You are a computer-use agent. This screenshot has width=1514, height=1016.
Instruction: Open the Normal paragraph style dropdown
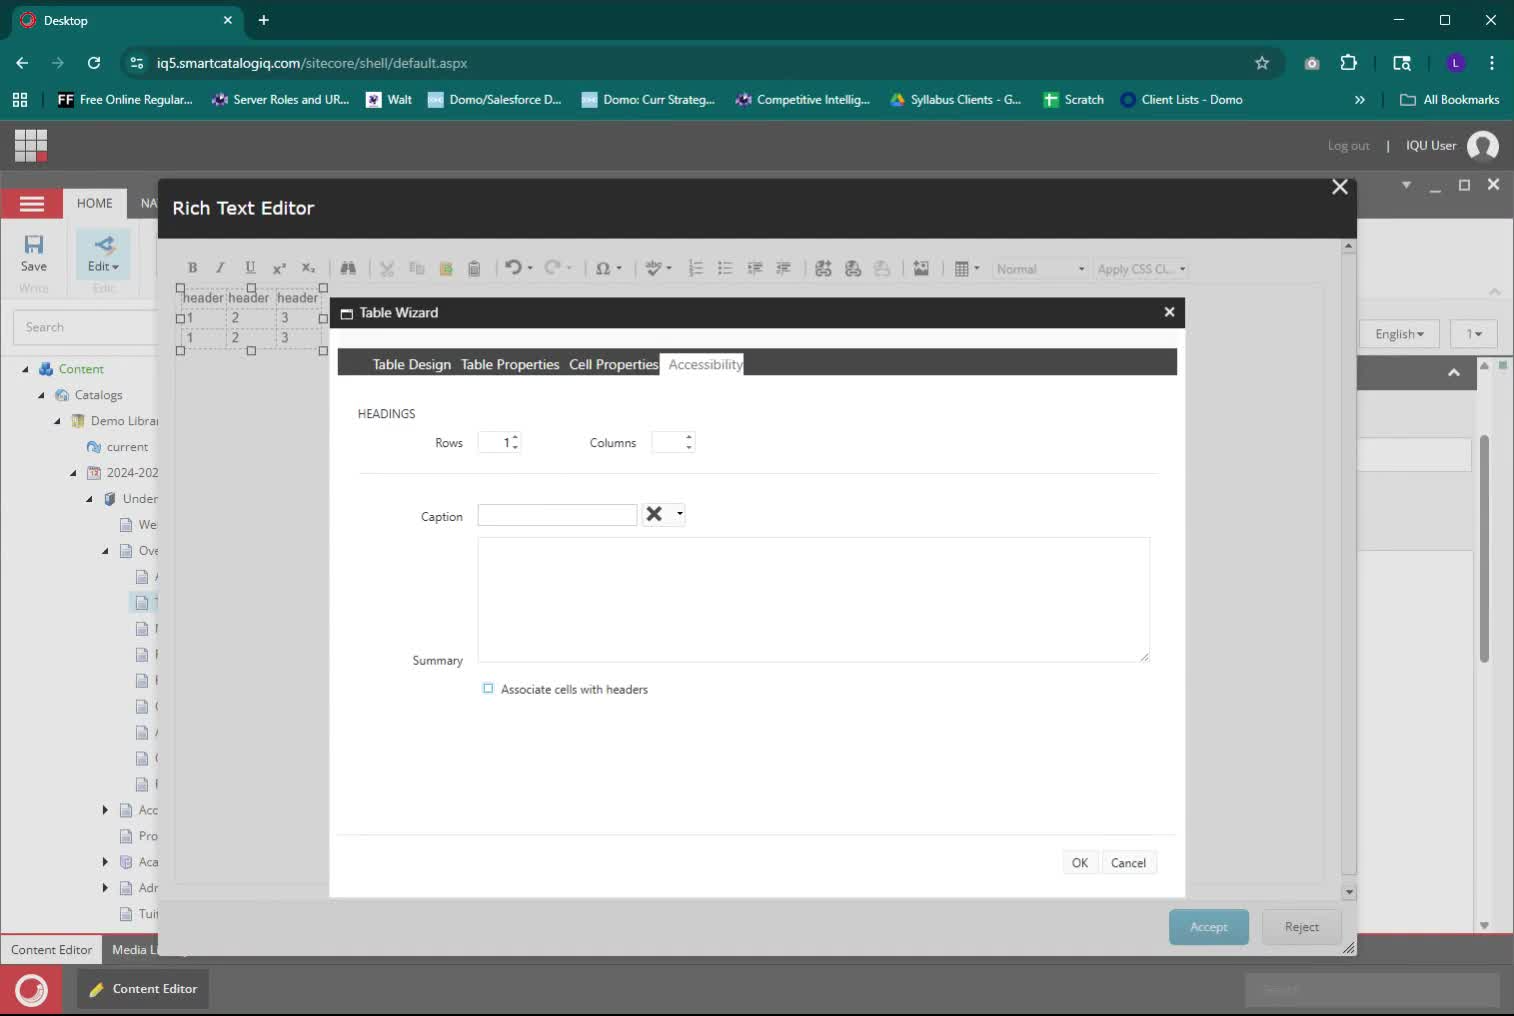[x=1040, y=268]
